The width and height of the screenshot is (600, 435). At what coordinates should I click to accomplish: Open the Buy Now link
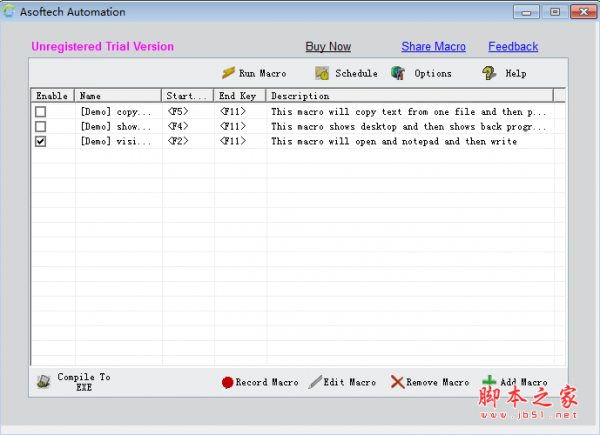click(x=328, y=47)
